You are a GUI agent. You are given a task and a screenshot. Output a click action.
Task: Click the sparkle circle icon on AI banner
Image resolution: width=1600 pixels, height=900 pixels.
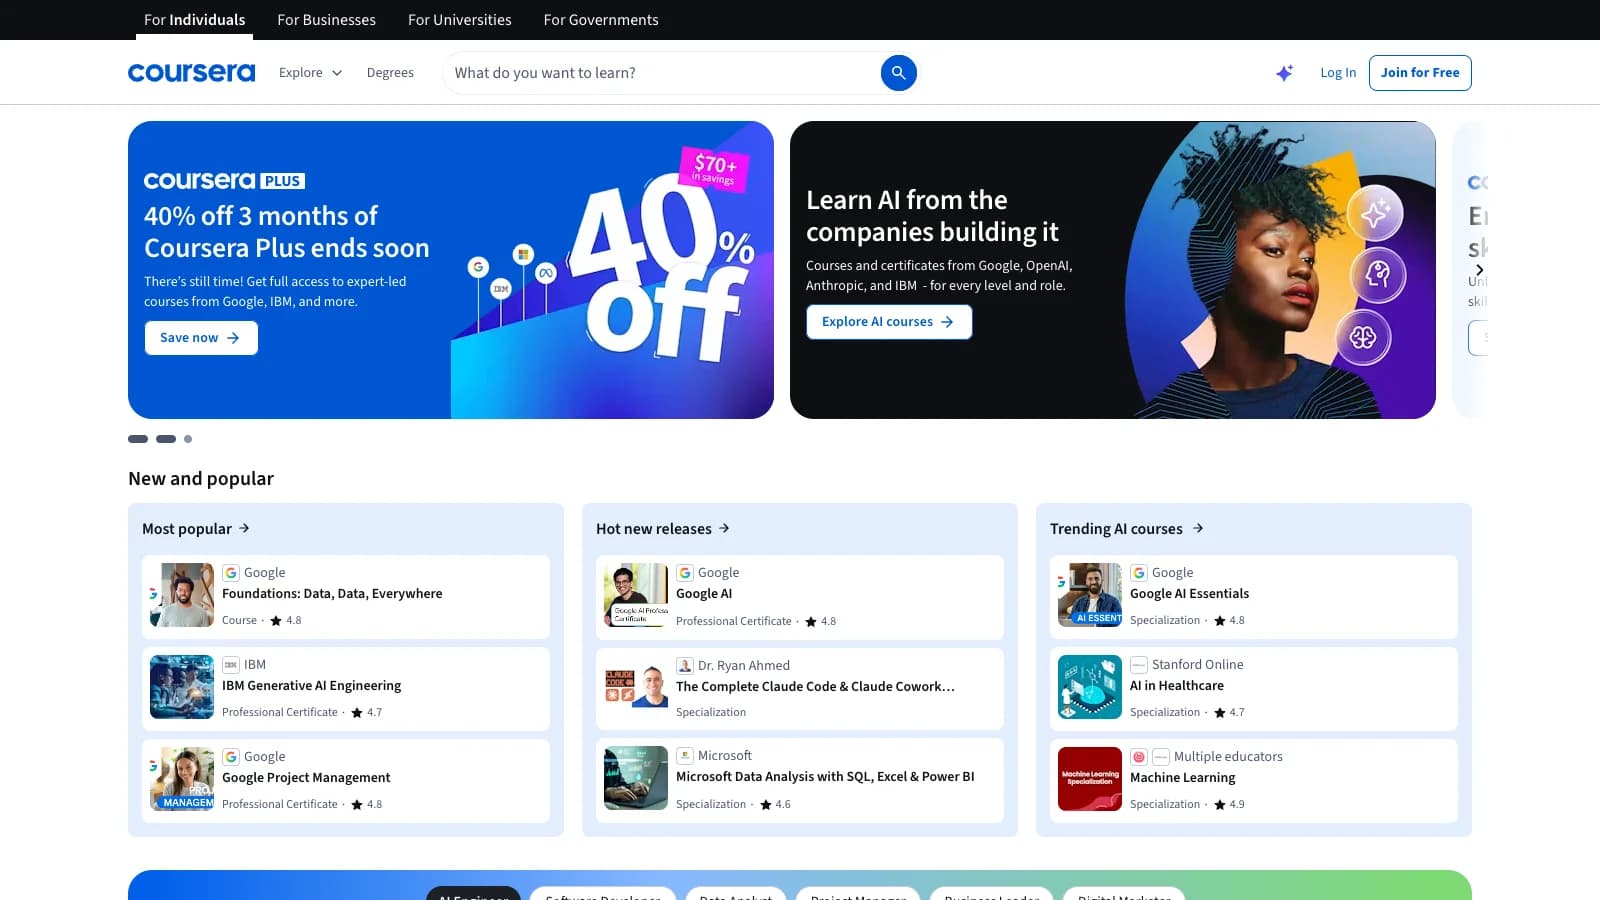pos(1375,213)
